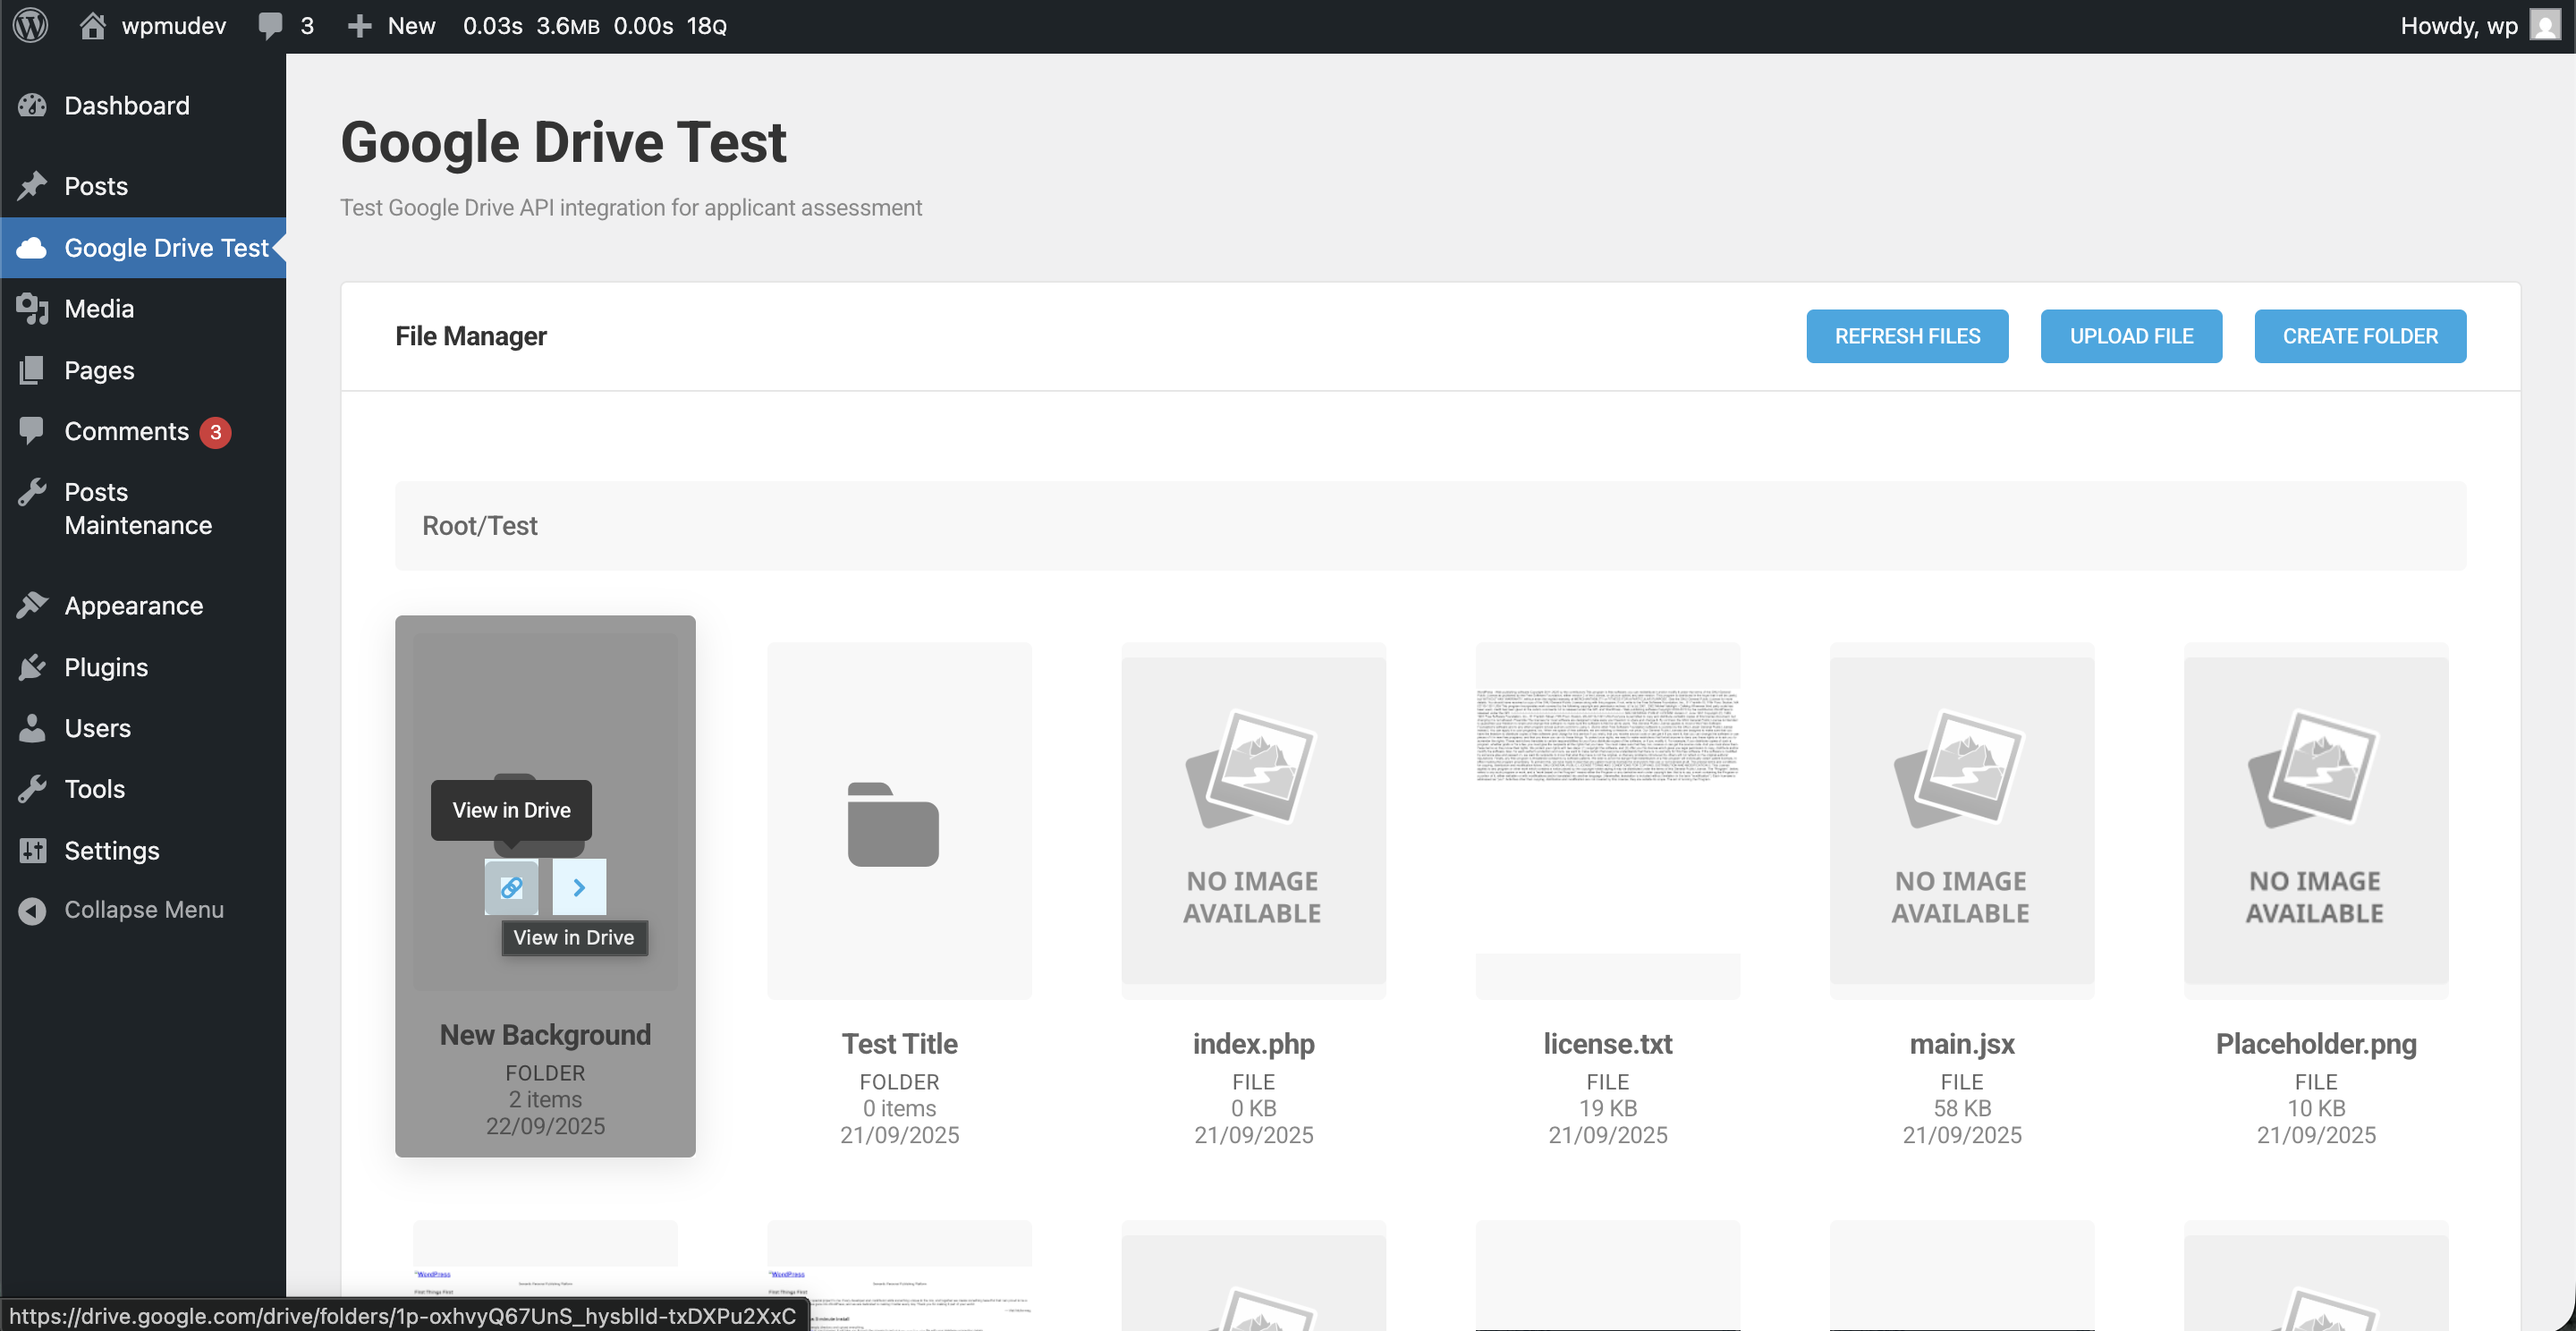Click the main.jsx file name
The height and width of the screenshot is (1331, 2576).
(x=1962, y=1044)
